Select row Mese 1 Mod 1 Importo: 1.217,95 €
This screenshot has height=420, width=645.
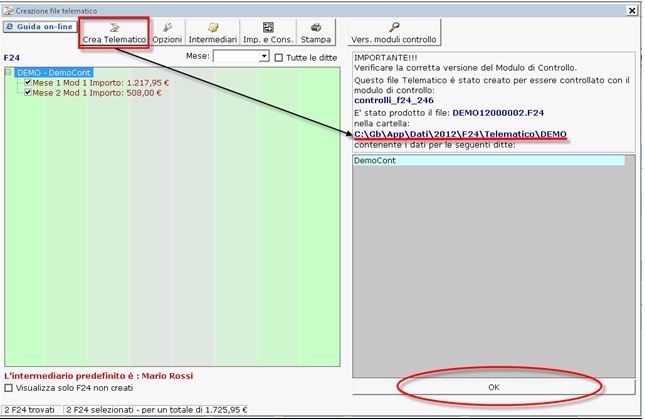coord(100,83)
